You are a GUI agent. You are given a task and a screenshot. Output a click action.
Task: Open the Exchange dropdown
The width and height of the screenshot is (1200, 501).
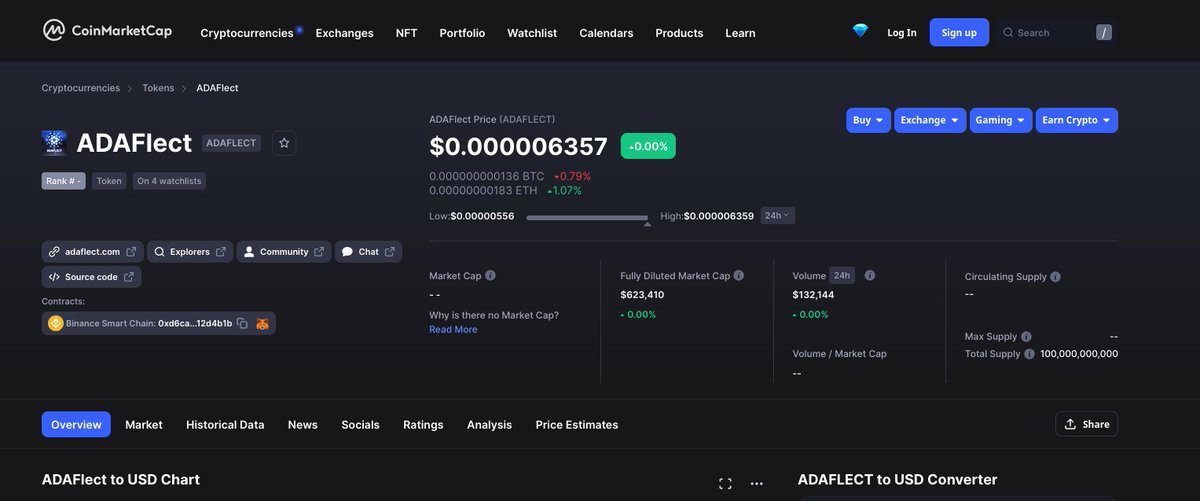click(x=930, y=120)
